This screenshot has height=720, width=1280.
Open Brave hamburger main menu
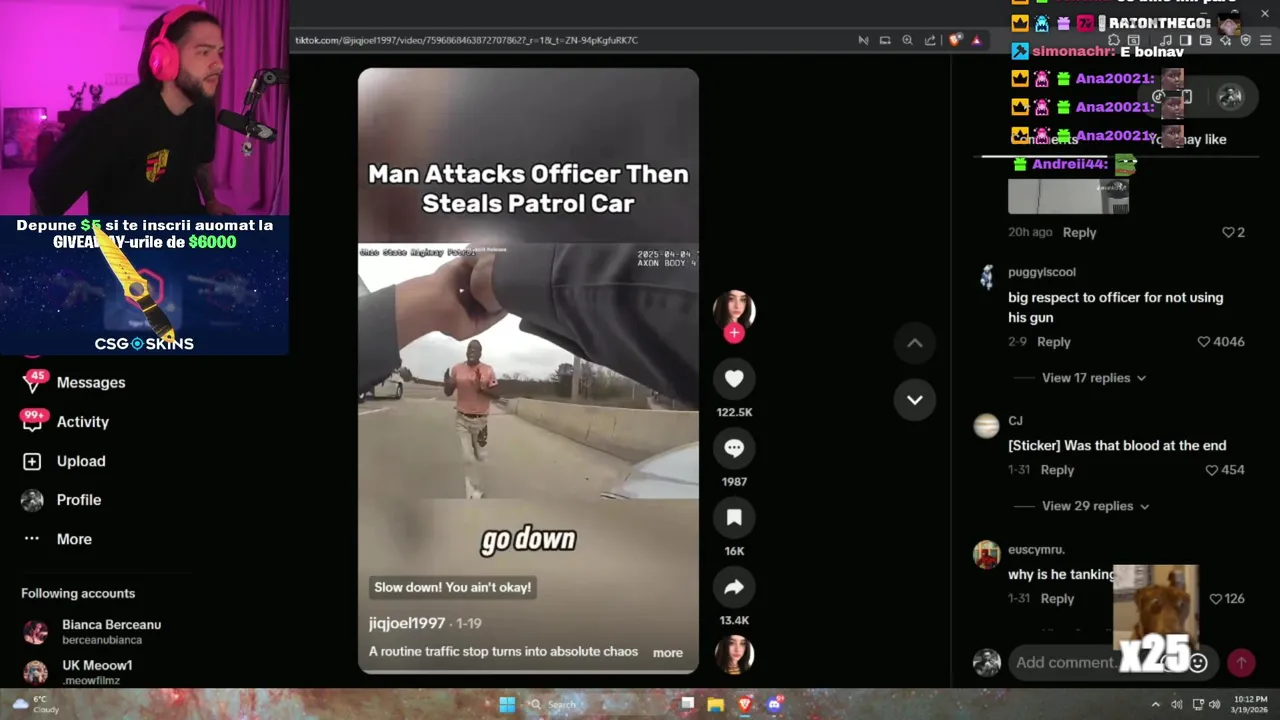pyautogui.click(x=1266, y=40)
